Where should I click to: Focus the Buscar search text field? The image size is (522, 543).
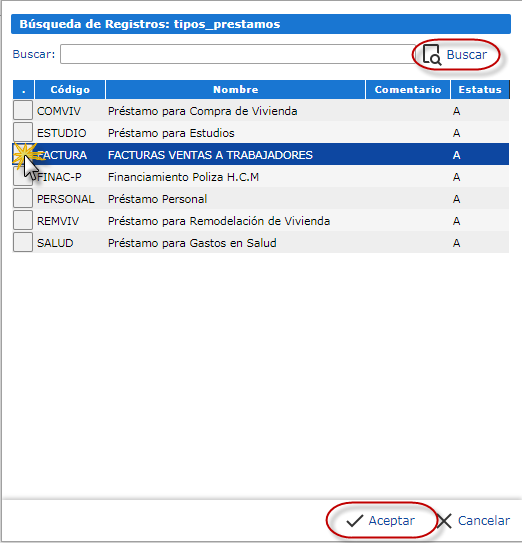(x=238, y=54)
